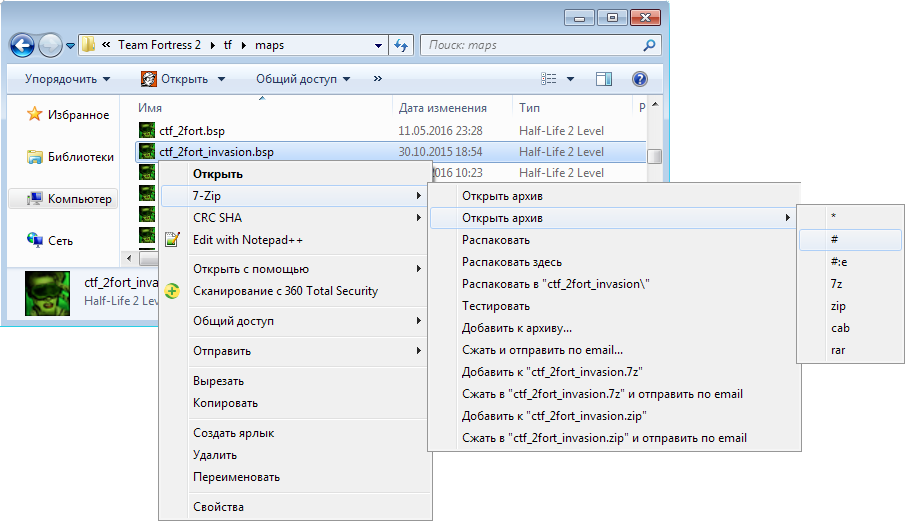Click 360 Total Security icon
Viewport: 905px width, 521px height.
172,291
